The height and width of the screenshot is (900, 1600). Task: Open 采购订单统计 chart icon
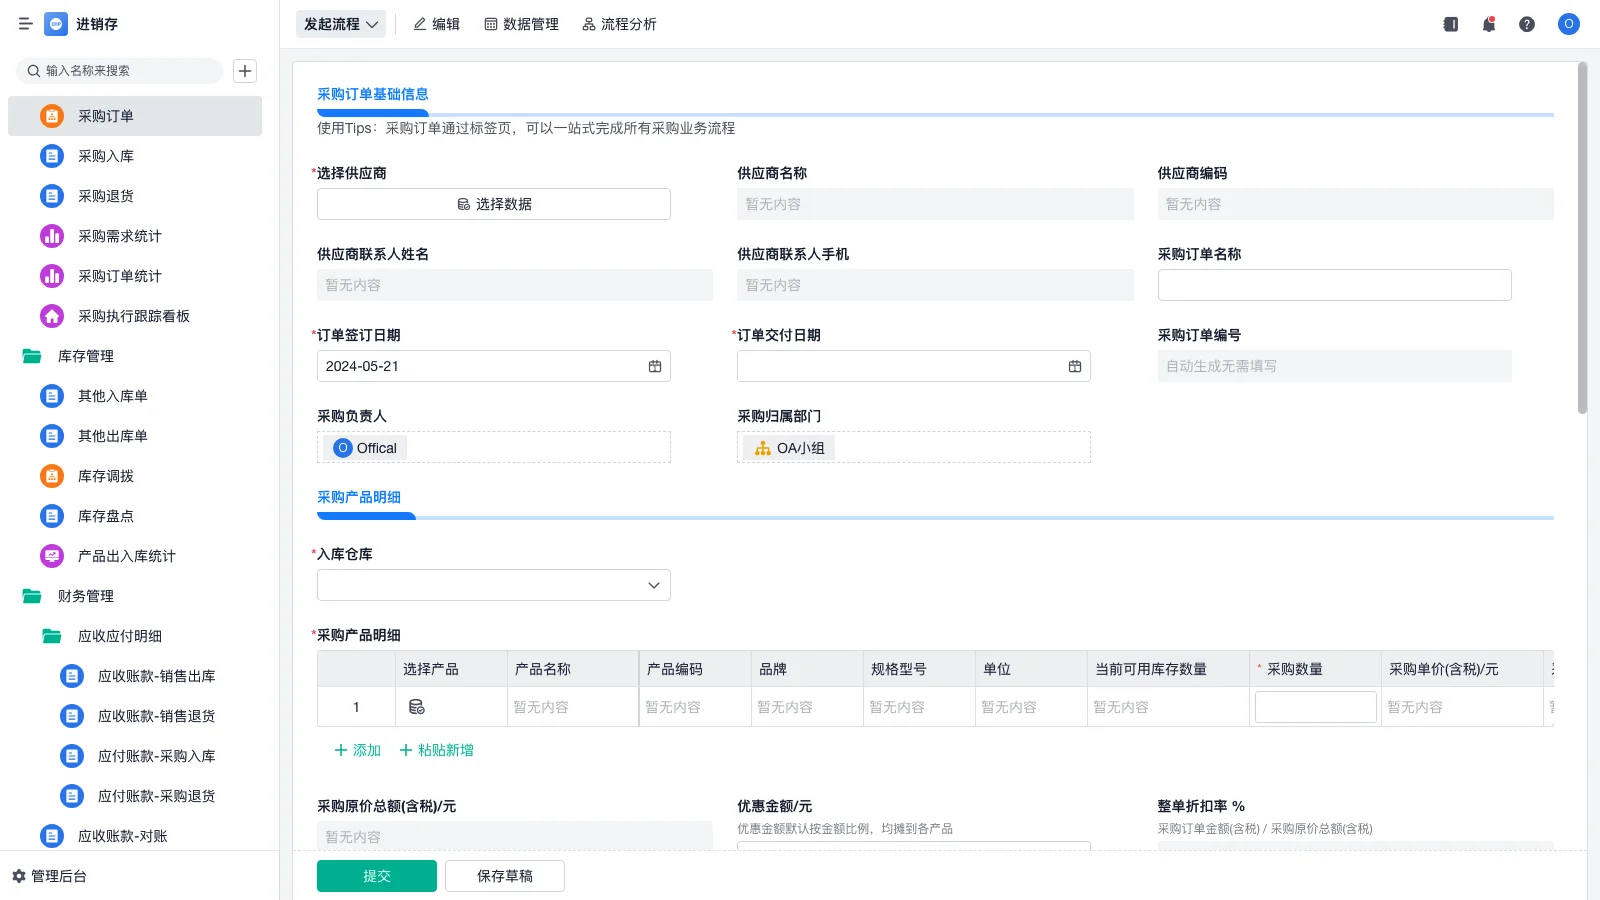point(52,276)
